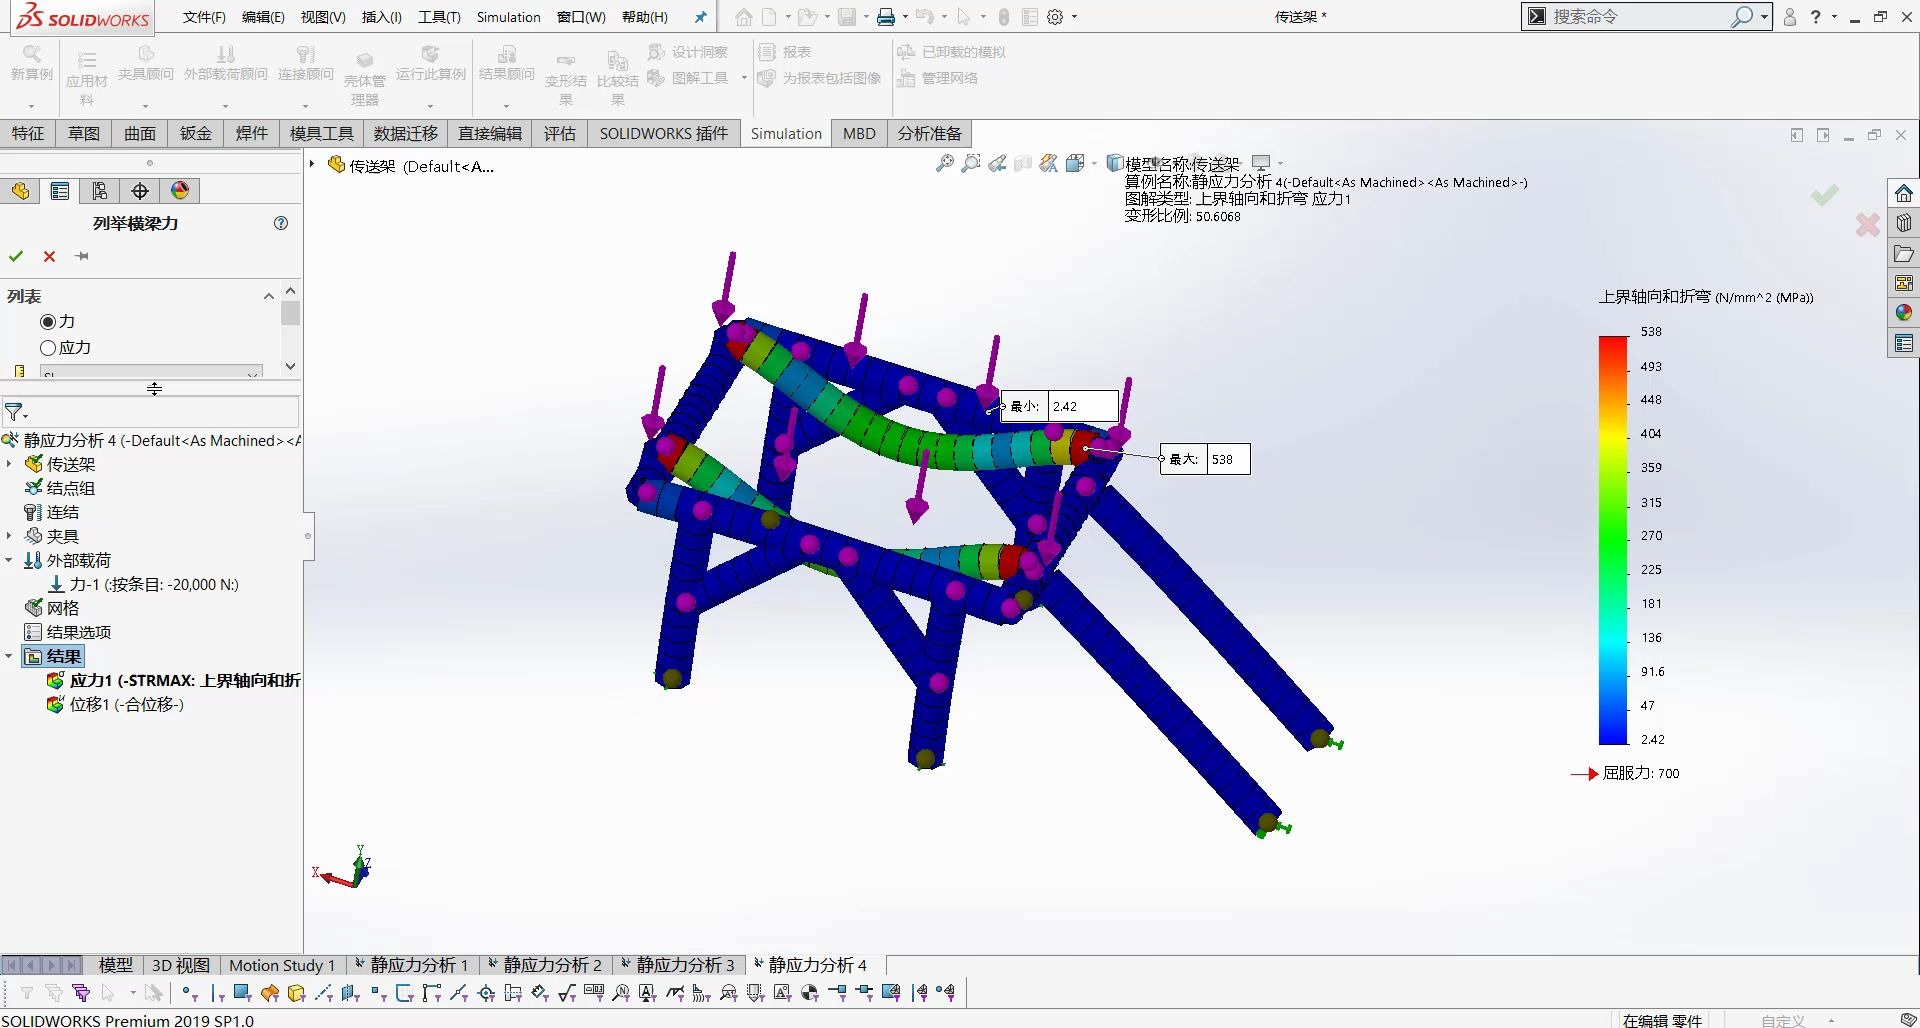Click the 最小: 2.42 callout label
The width and height of the screenshot is (1920, 1028).
(x=1060, y=406)
